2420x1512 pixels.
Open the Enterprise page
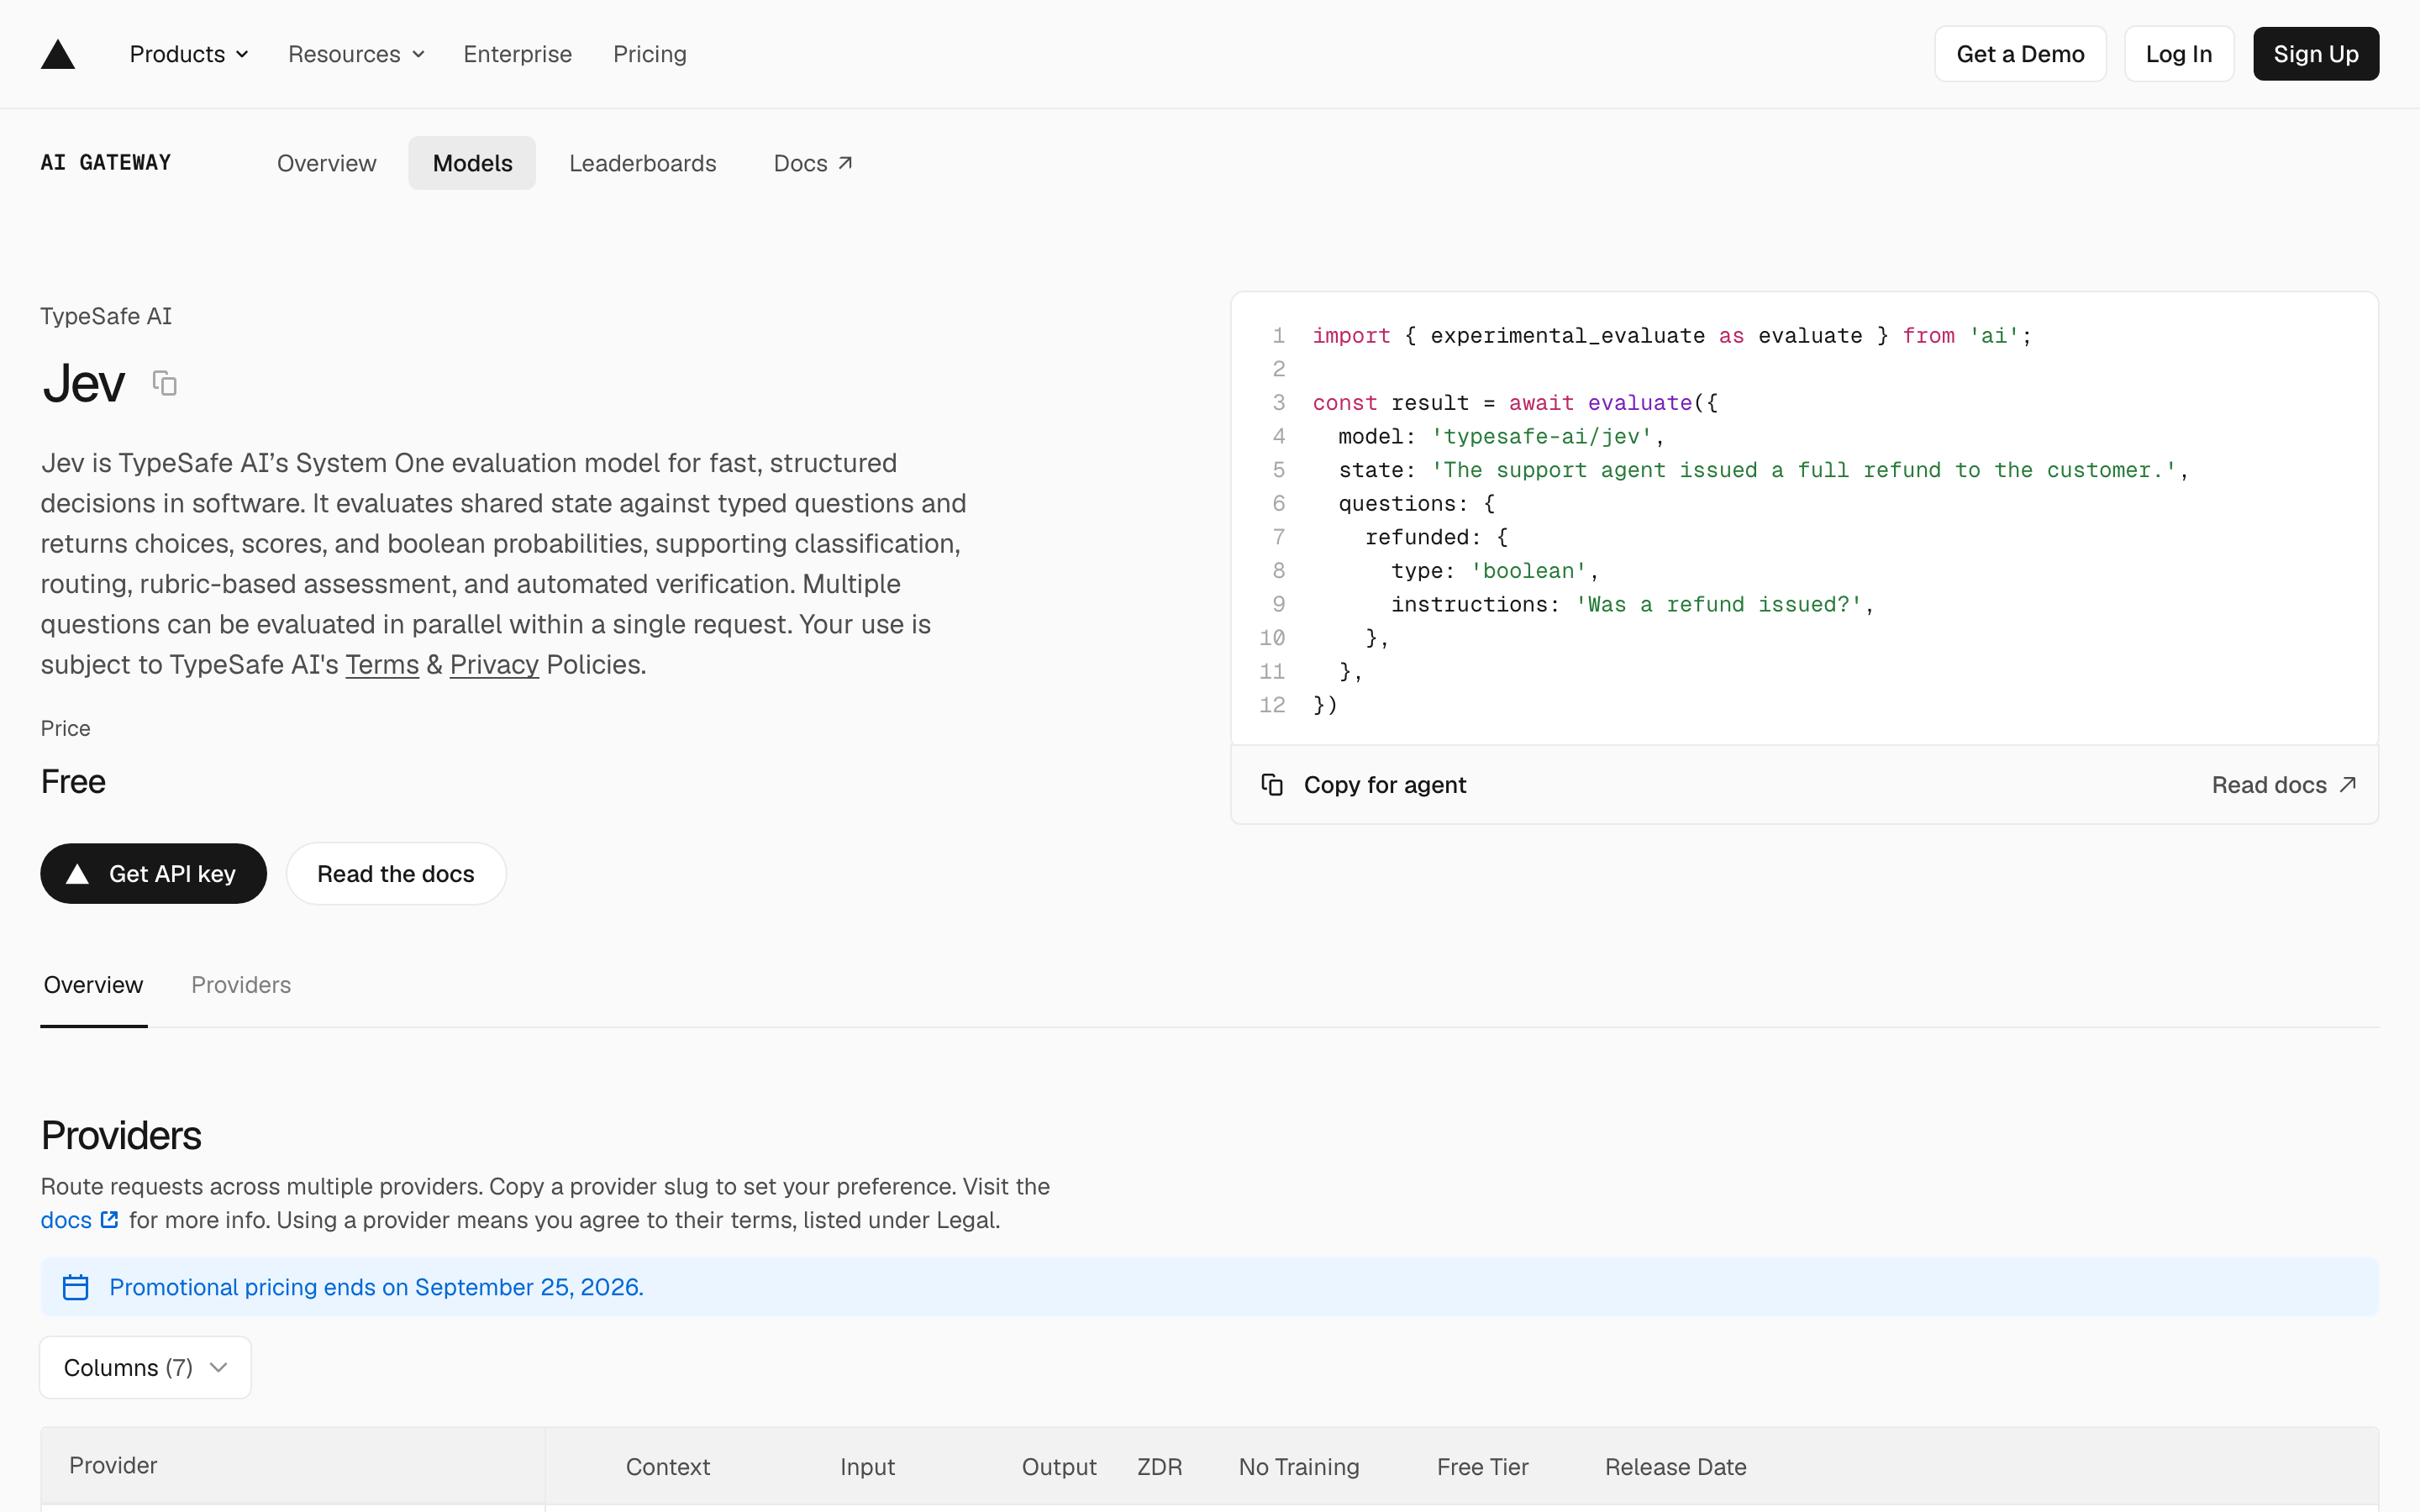click(x=518, y=54)
